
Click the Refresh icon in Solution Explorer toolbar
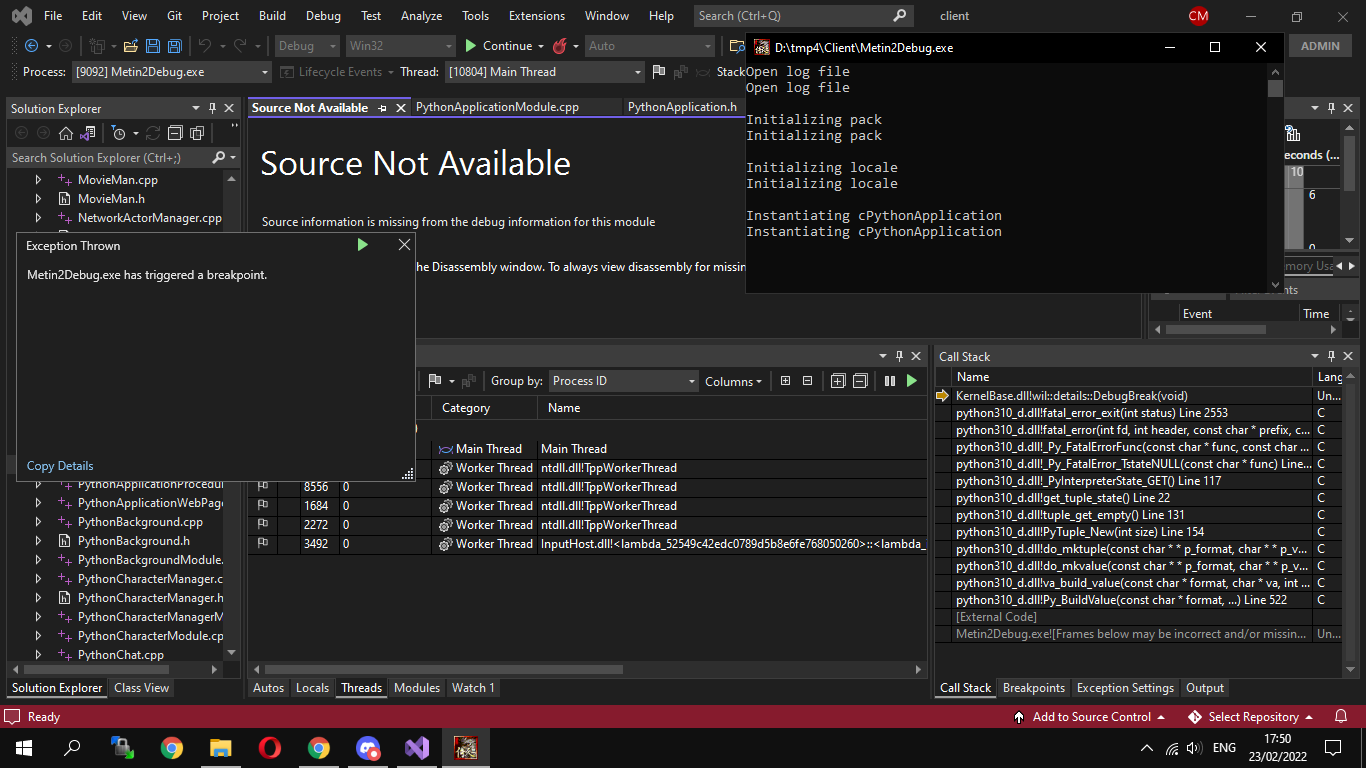coord(151,132)
